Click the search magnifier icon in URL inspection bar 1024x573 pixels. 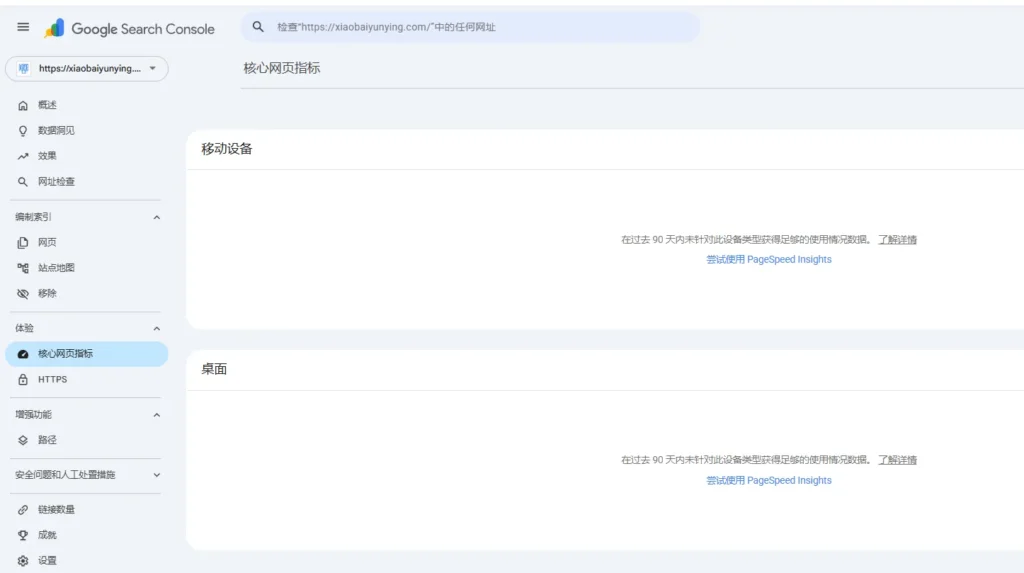[x=258, y=27]
